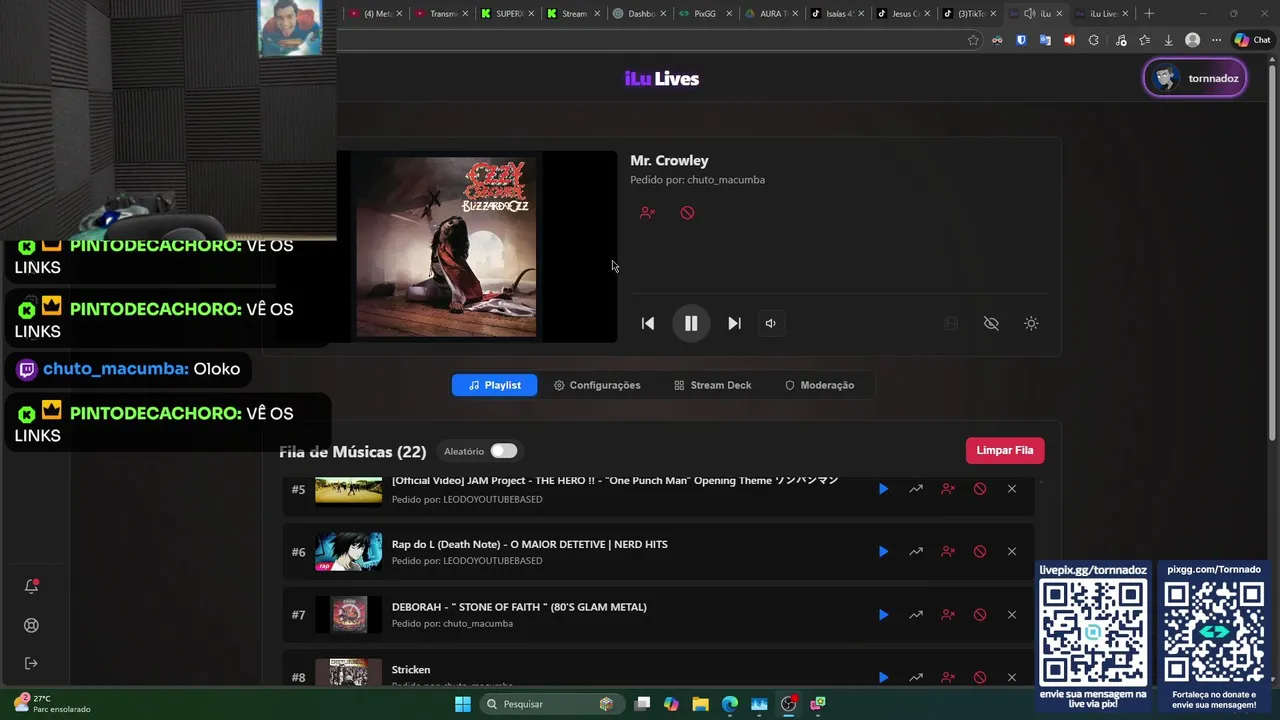Click DEBORAH Stone of Faith thumbnail
Image resolution: width=1280 pixels, height=720 pixels.
[349, 615]
